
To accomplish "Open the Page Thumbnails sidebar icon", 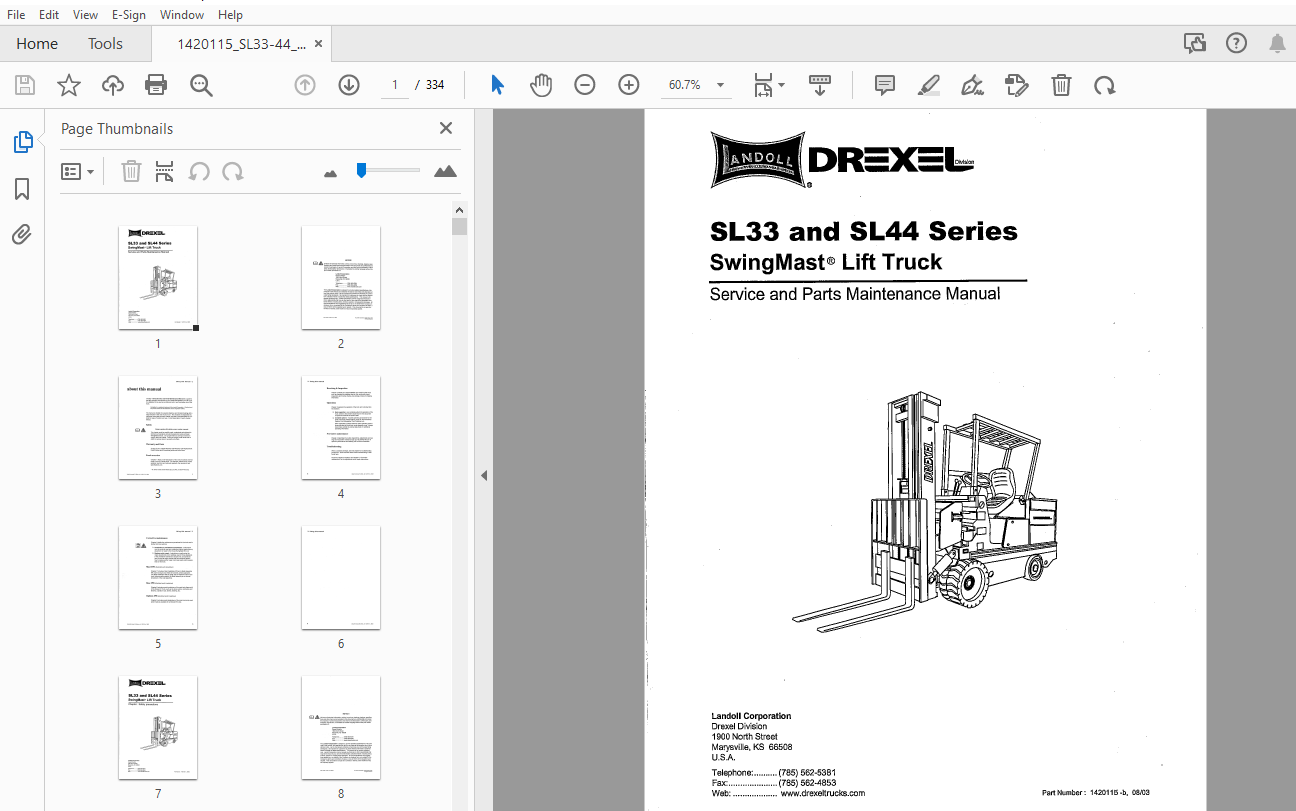I will (23, 142).
